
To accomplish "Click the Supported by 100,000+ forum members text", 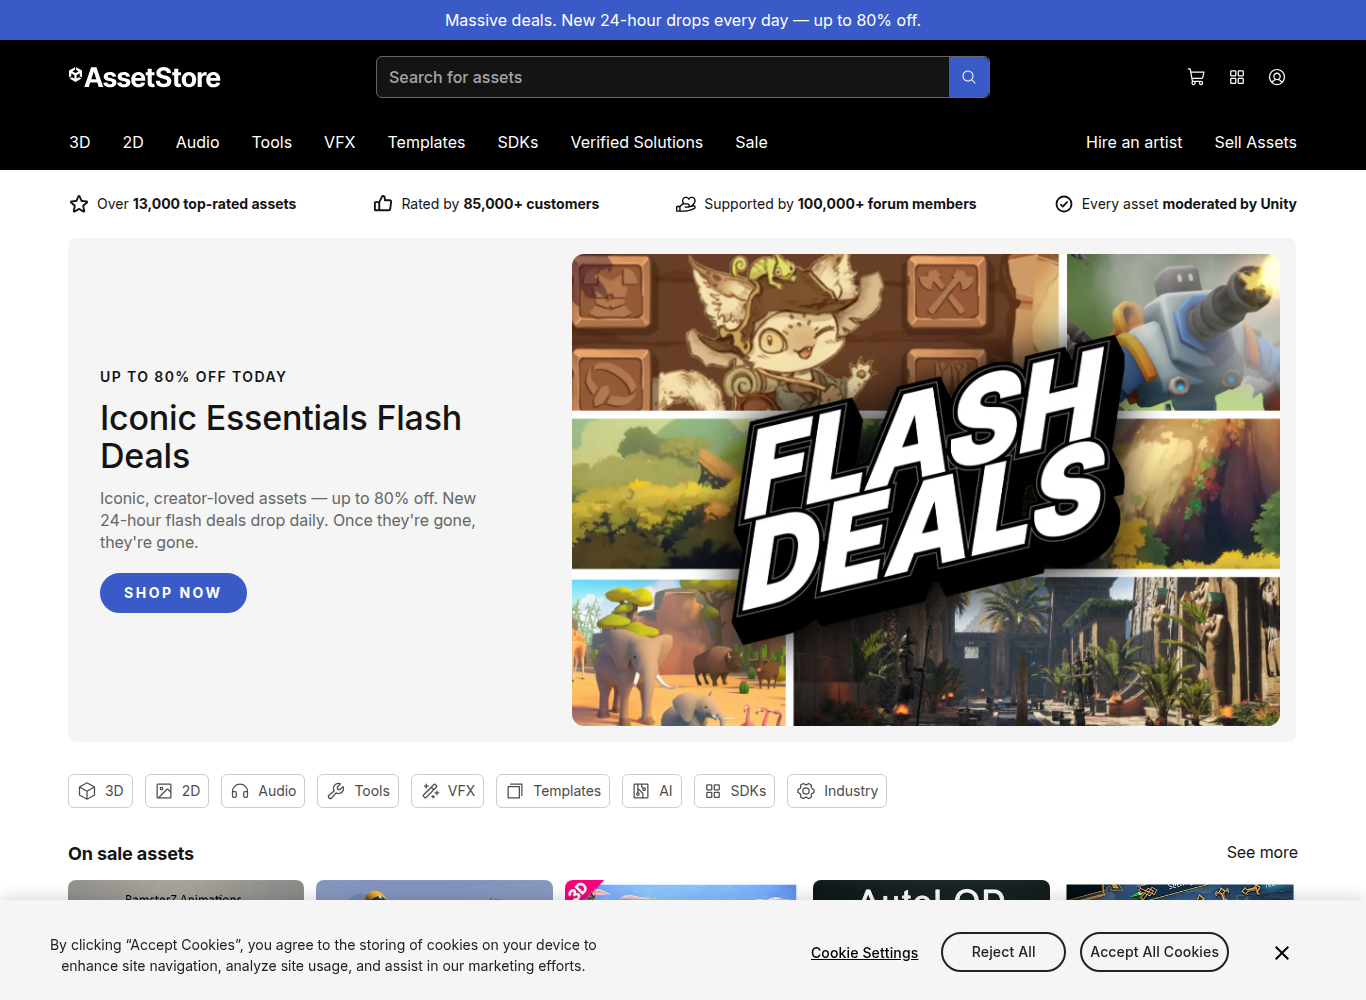I will tap(840, 204).
